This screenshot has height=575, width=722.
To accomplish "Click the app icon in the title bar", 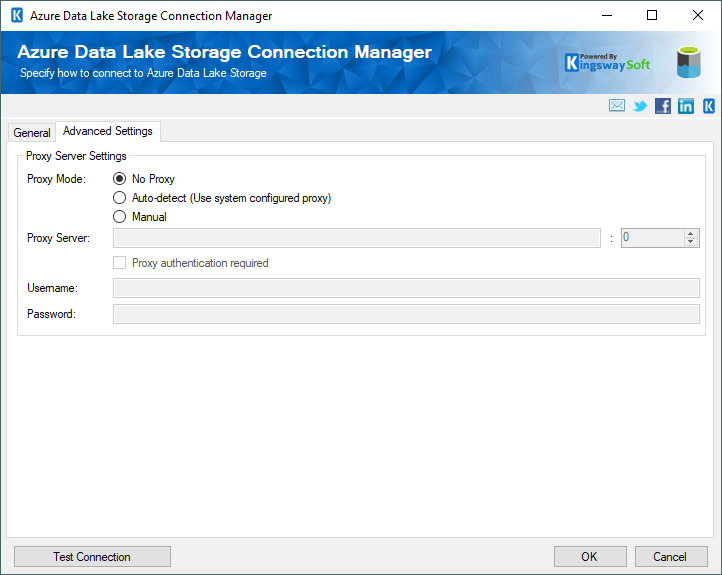I will [17, 15].
